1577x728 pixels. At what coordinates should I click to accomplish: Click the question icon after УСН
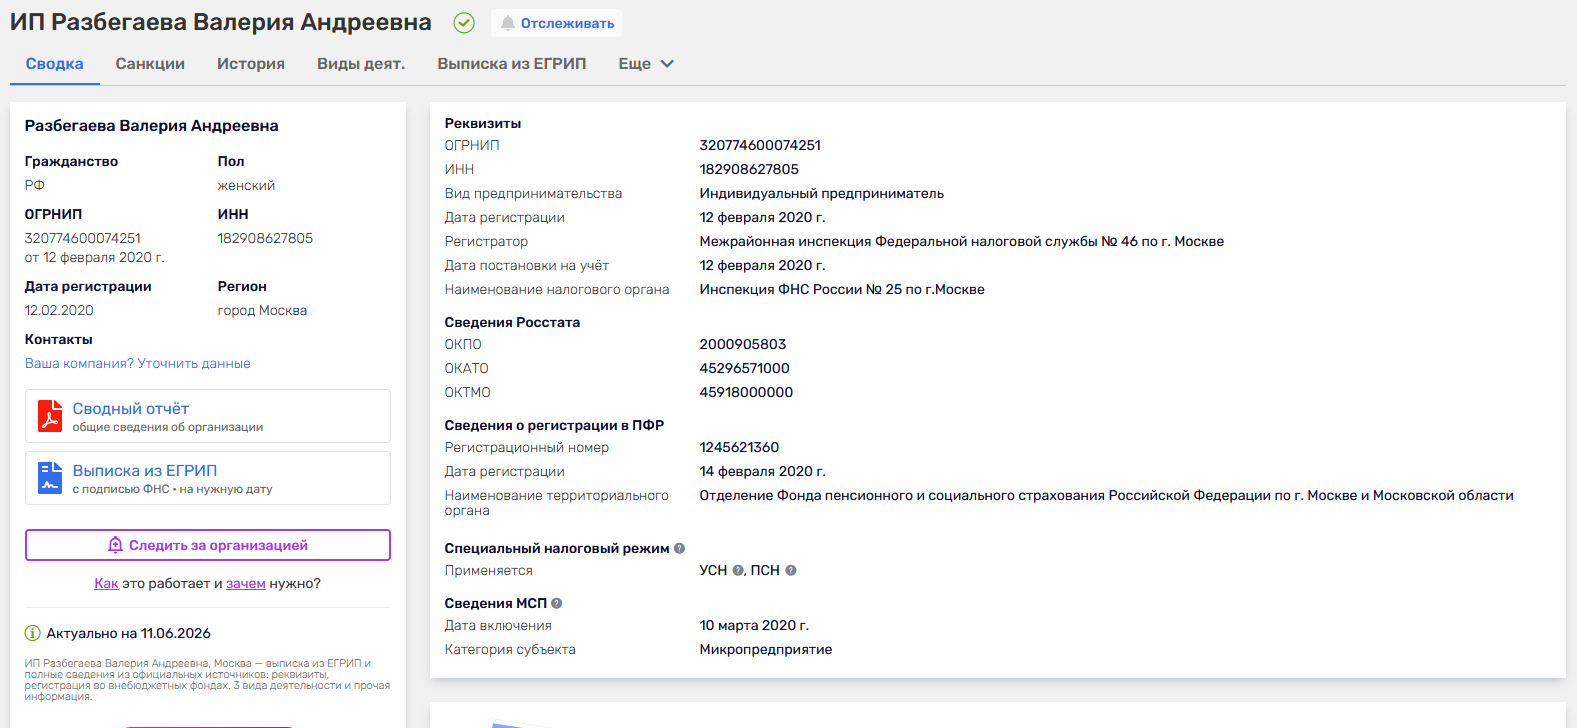tap(738, 570)
